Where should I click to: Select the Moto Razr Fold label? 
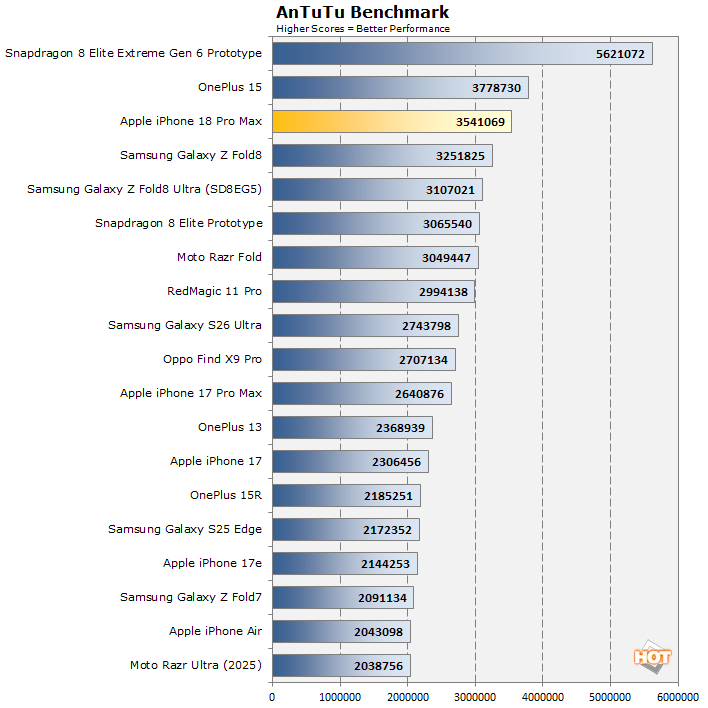click(219, 257)
